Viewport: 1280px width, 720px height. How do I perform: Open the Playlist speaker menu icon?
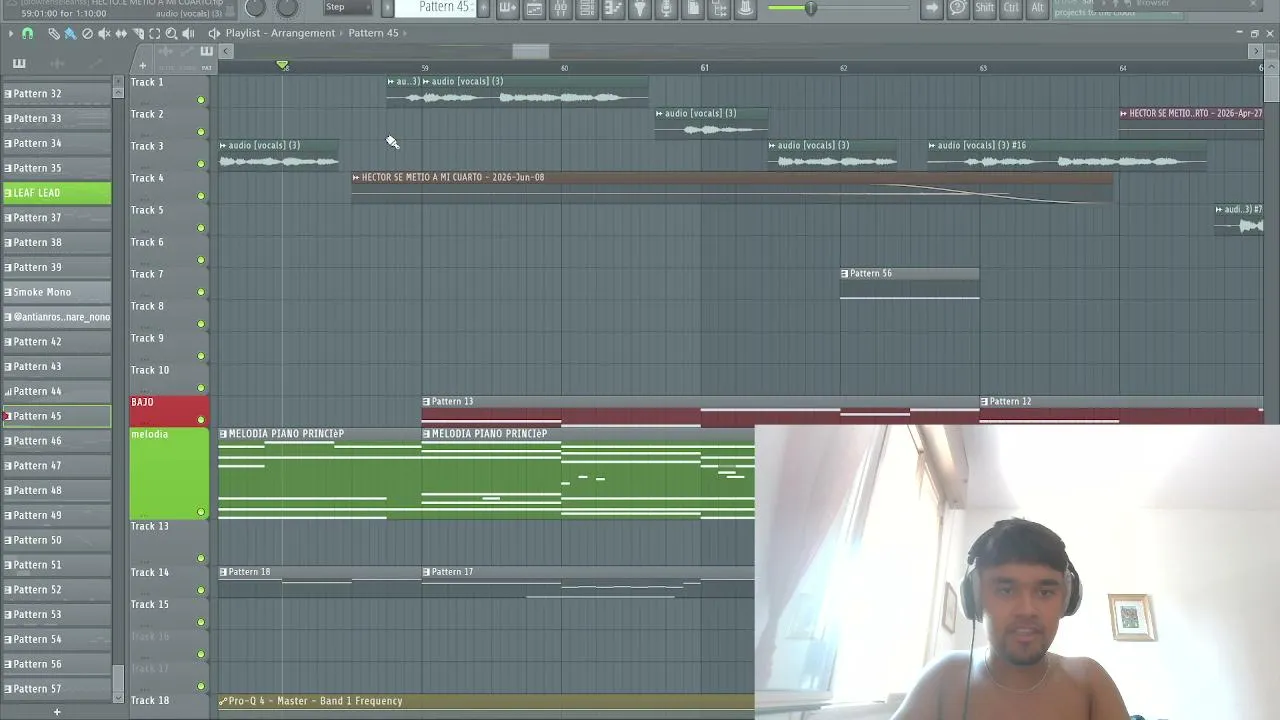(x=214, y=33)
